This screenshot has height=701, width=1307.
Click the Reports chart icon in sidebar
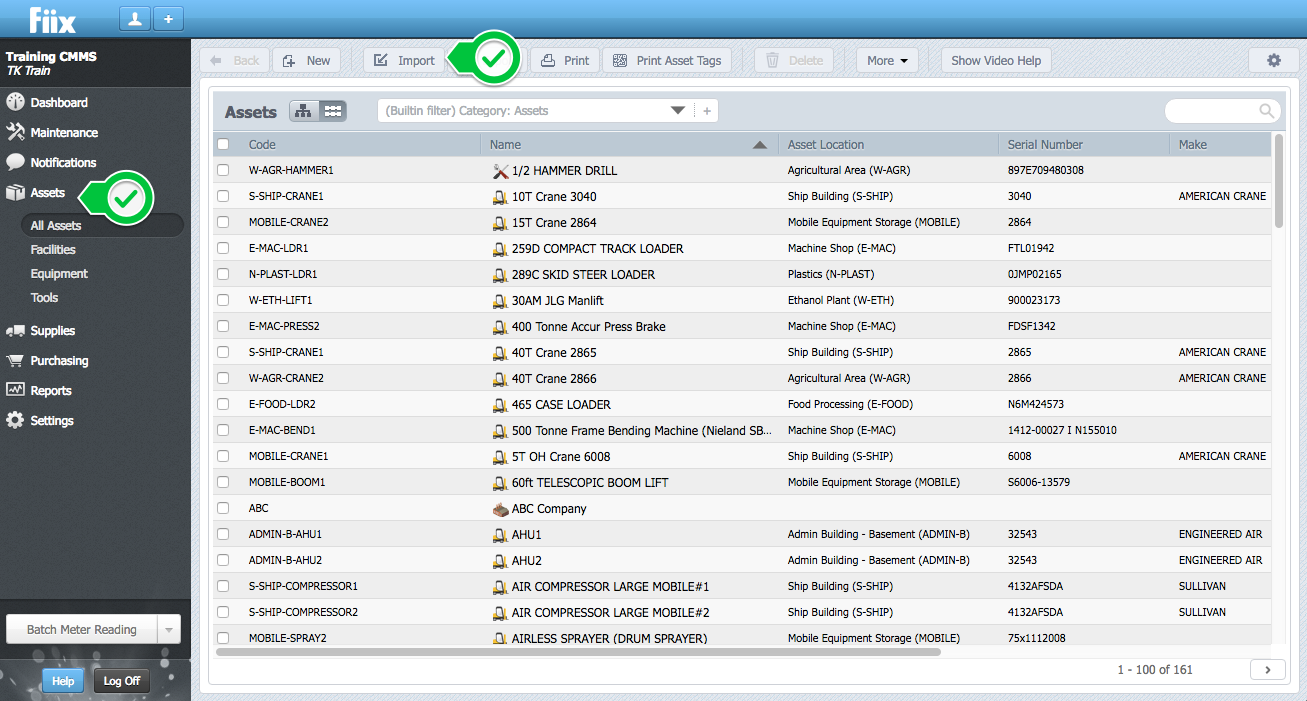[x=15, y=390]
